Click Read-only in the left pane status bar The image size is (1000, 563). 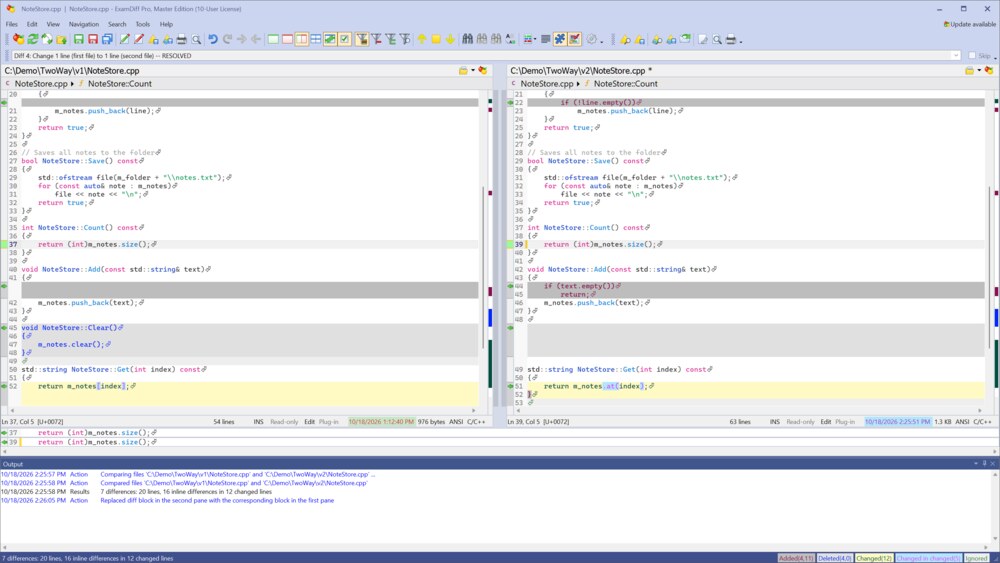point(284,421)
